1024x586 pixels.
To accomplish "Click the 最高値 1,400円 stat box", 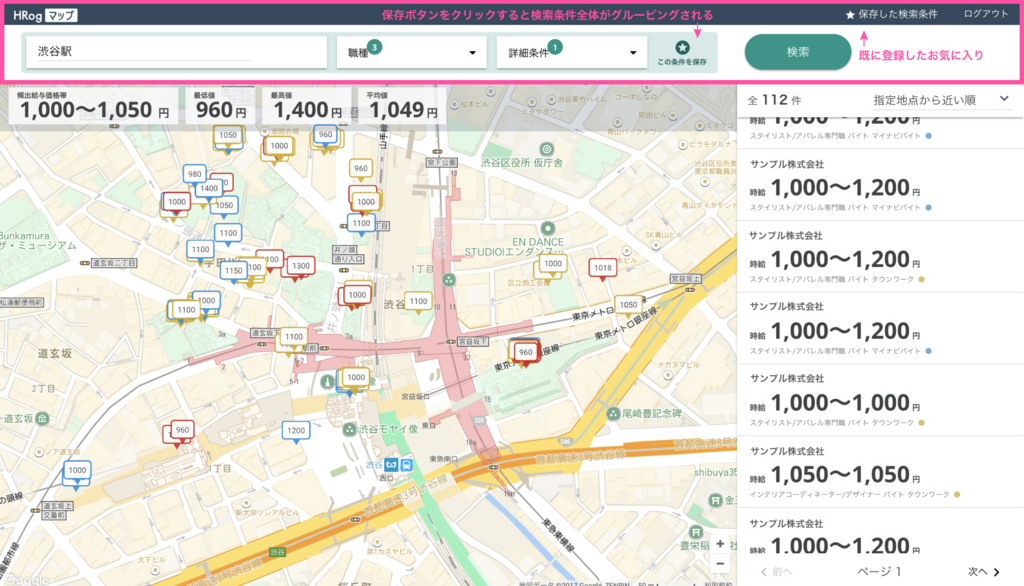I will tap(306, 105).
